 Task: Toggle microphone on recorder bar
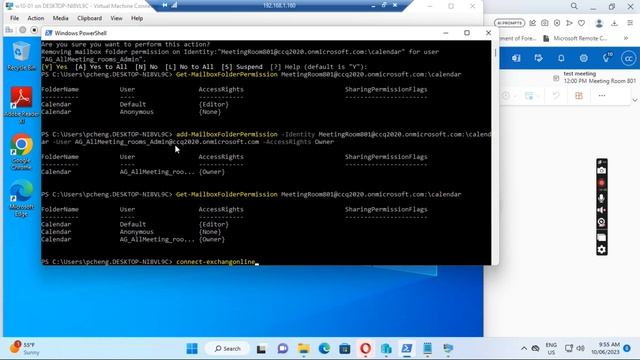(x=601, y=198)
